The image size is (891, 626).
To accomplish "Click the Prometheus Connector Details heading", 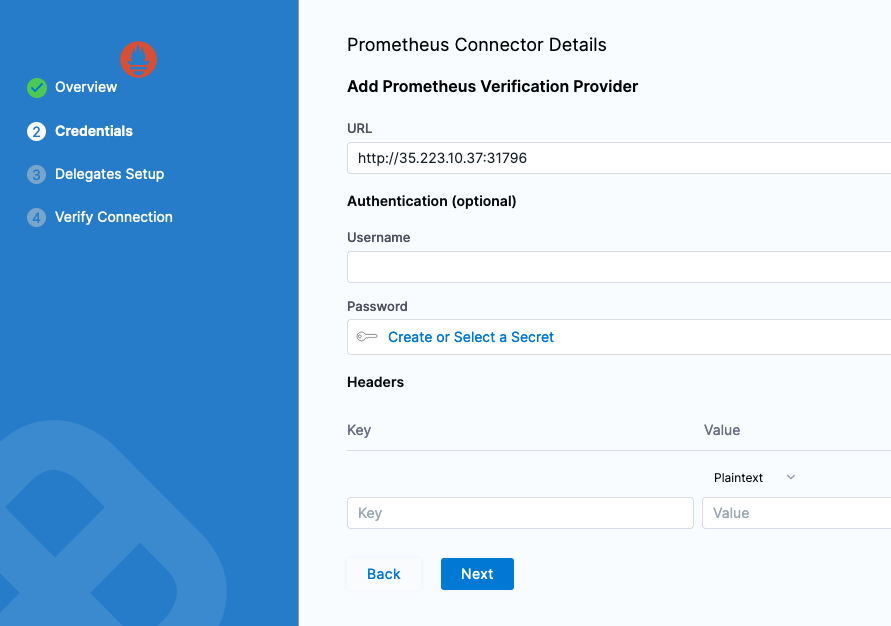I will [477, 45].
